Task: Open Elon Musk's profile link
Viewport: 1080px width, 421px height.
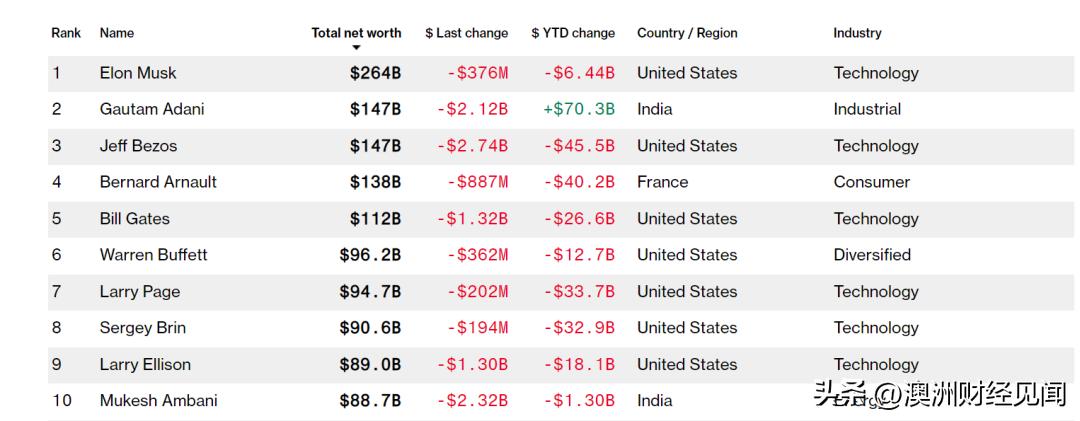Action: pos(138,73)
